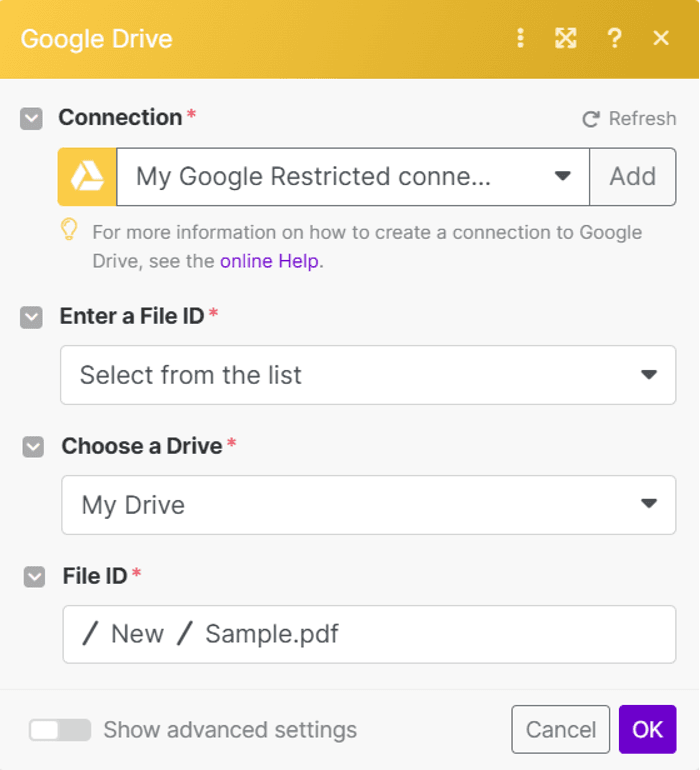Open the online Help link
This screenshot has width=700, height=770.
[271, 261]
